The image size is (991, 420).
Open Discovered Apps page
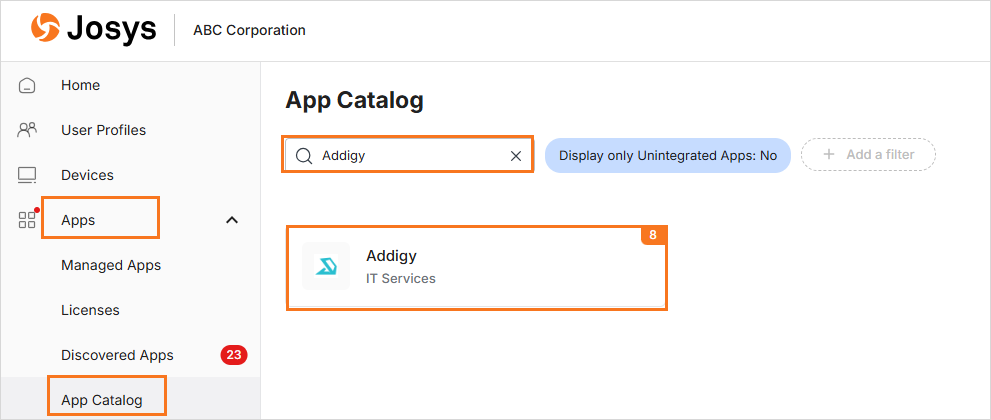tap(118, 355)
